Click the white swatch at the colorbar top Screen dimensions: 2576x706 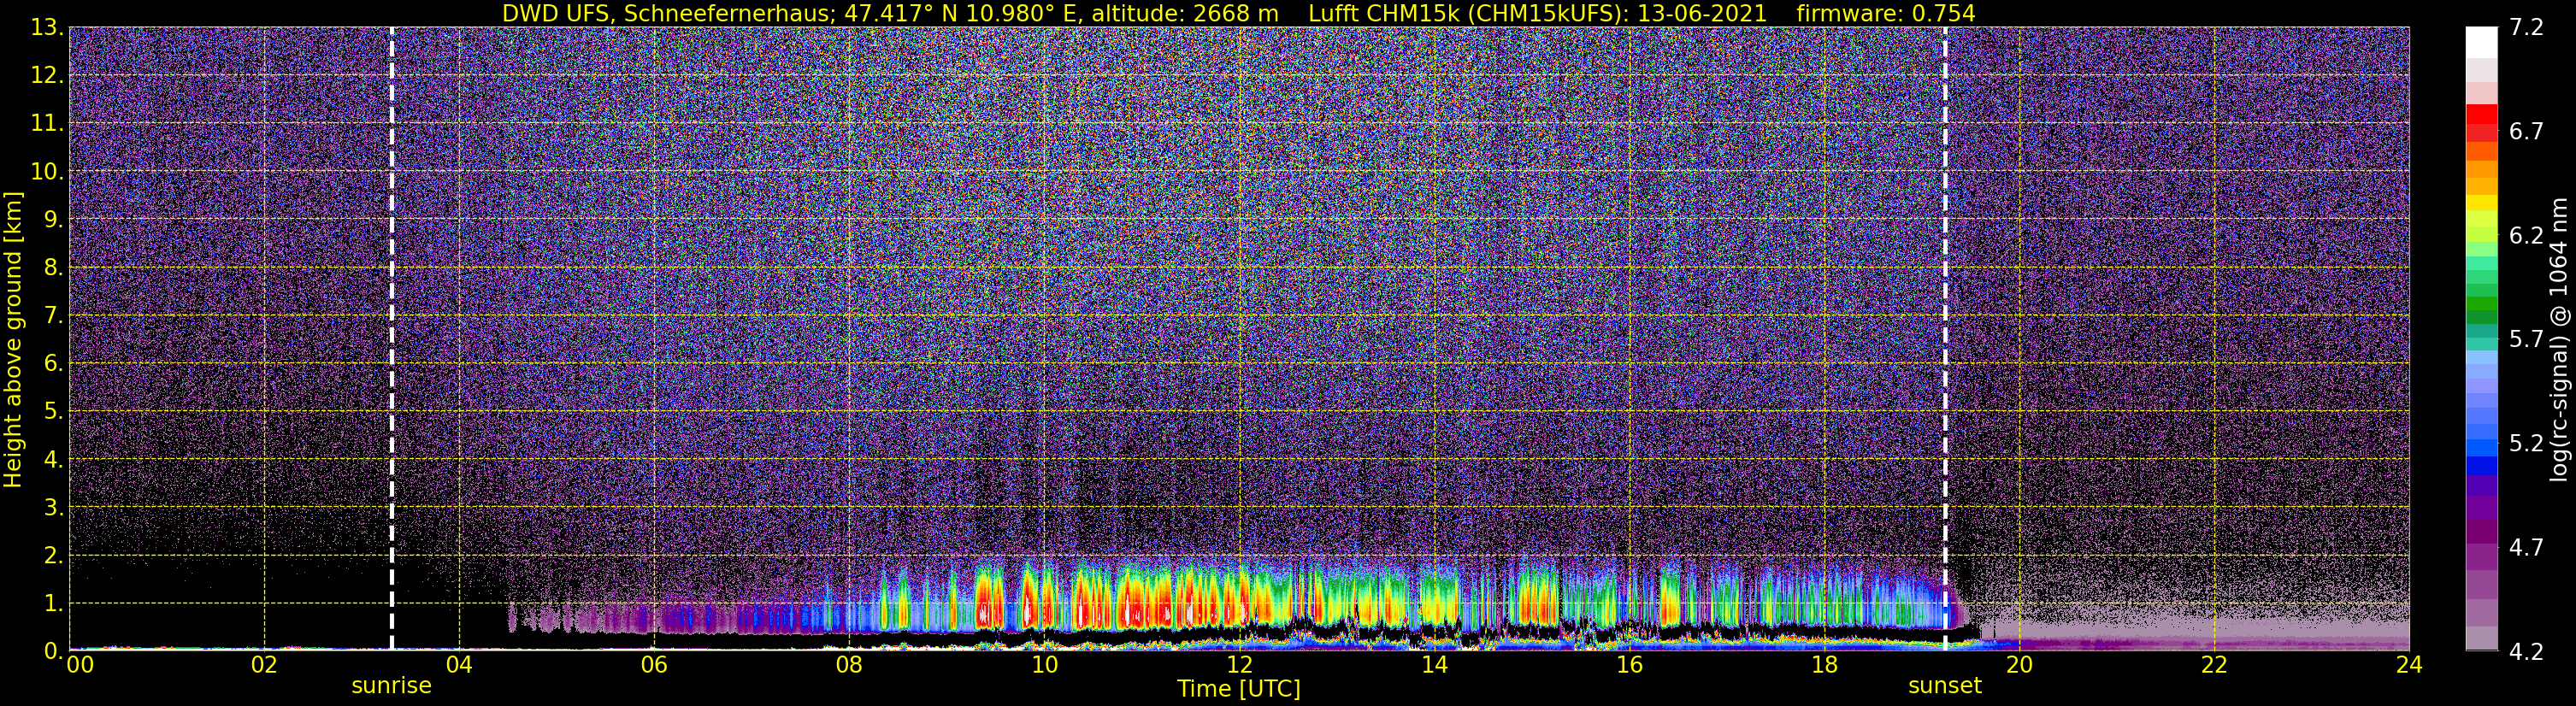[x=2481, y=42]
